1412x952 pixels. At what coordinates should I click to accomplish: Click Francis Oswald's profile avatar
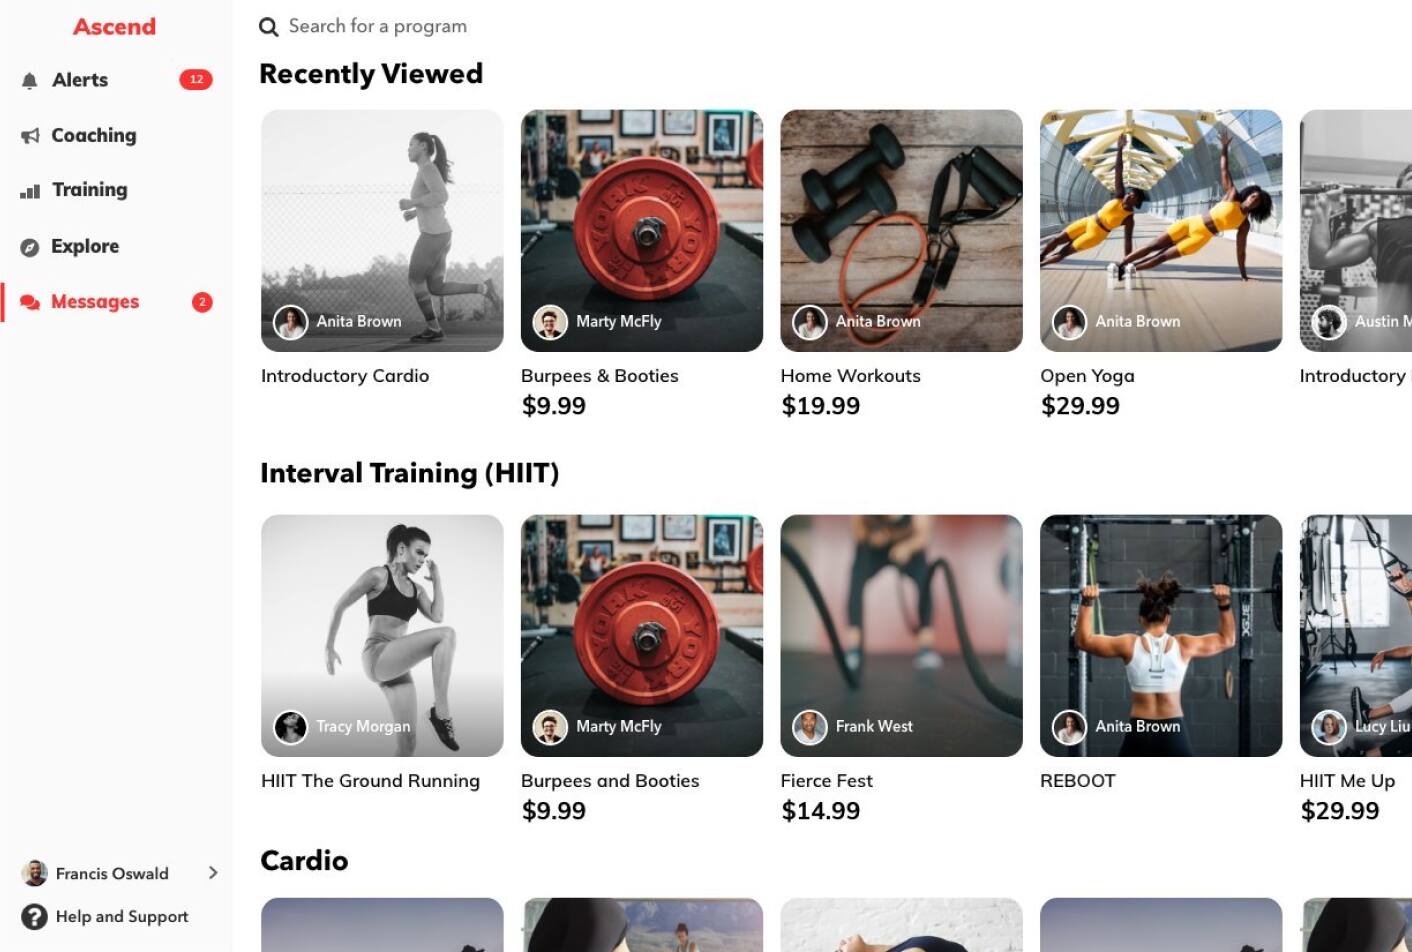34,873
